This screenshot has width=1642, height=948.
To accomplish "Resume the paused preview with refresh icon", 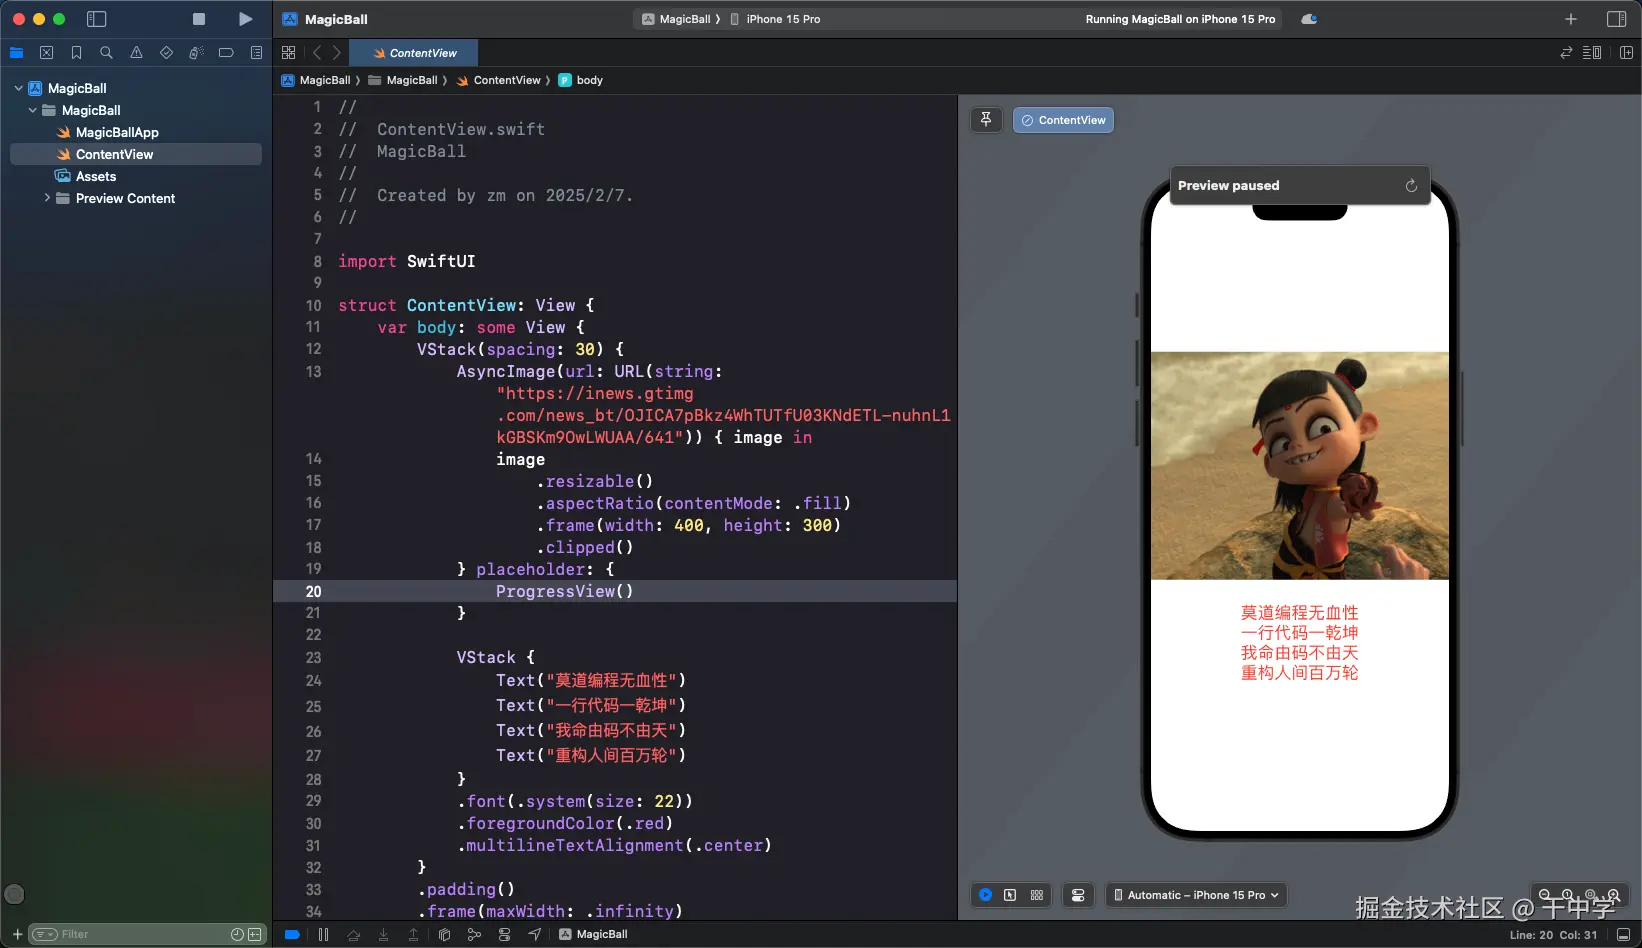I will click(1411, 186).
